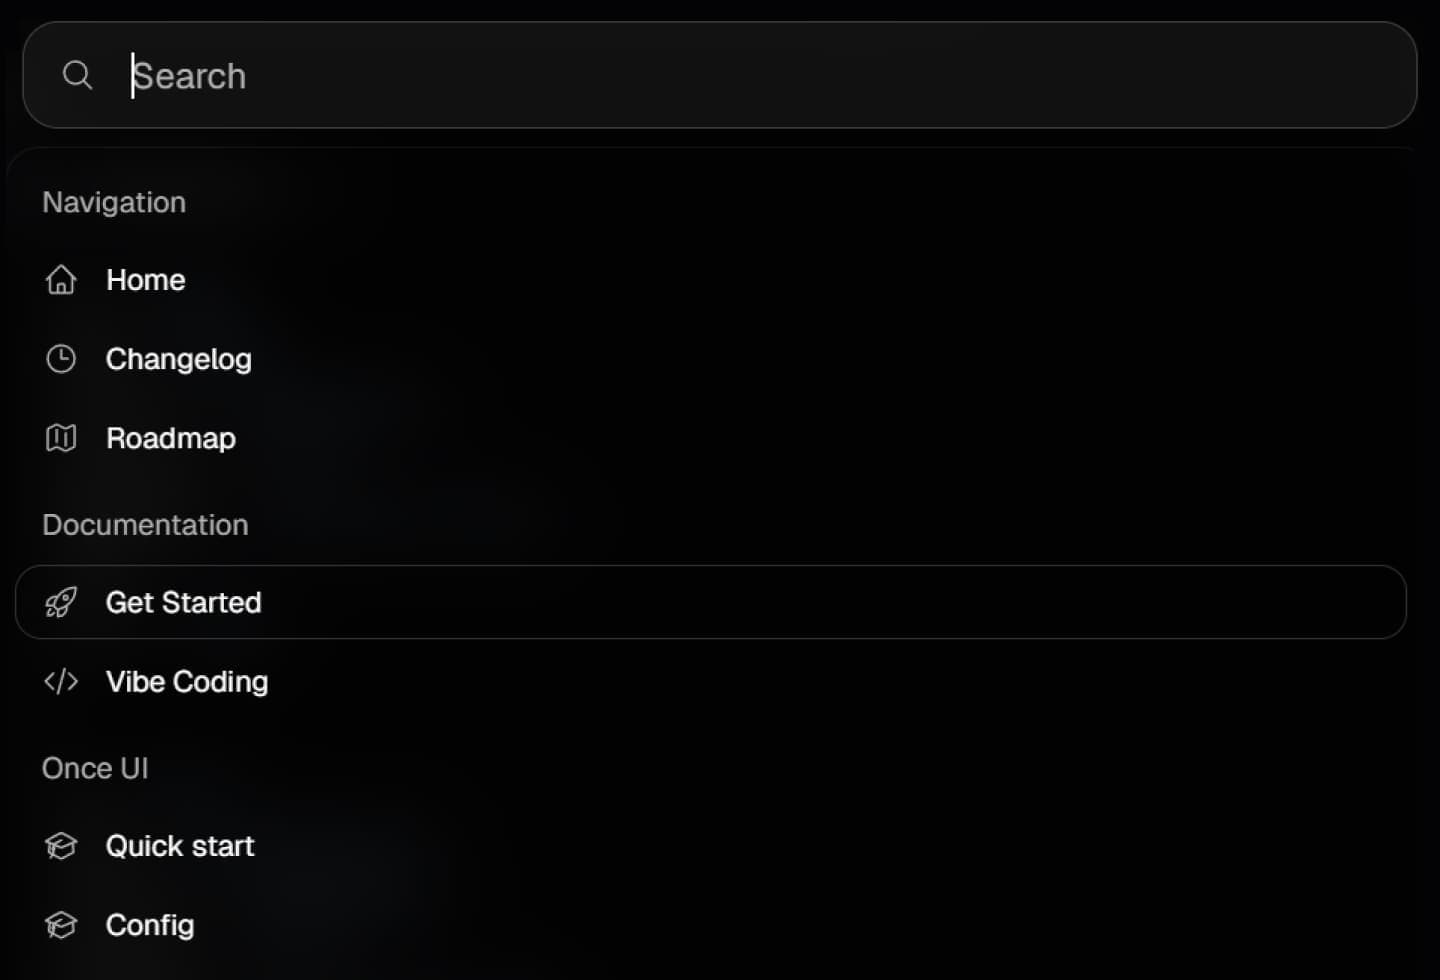1440x980 pixels.
Task: Open the Home navigation item
Action: coord(146,280)
